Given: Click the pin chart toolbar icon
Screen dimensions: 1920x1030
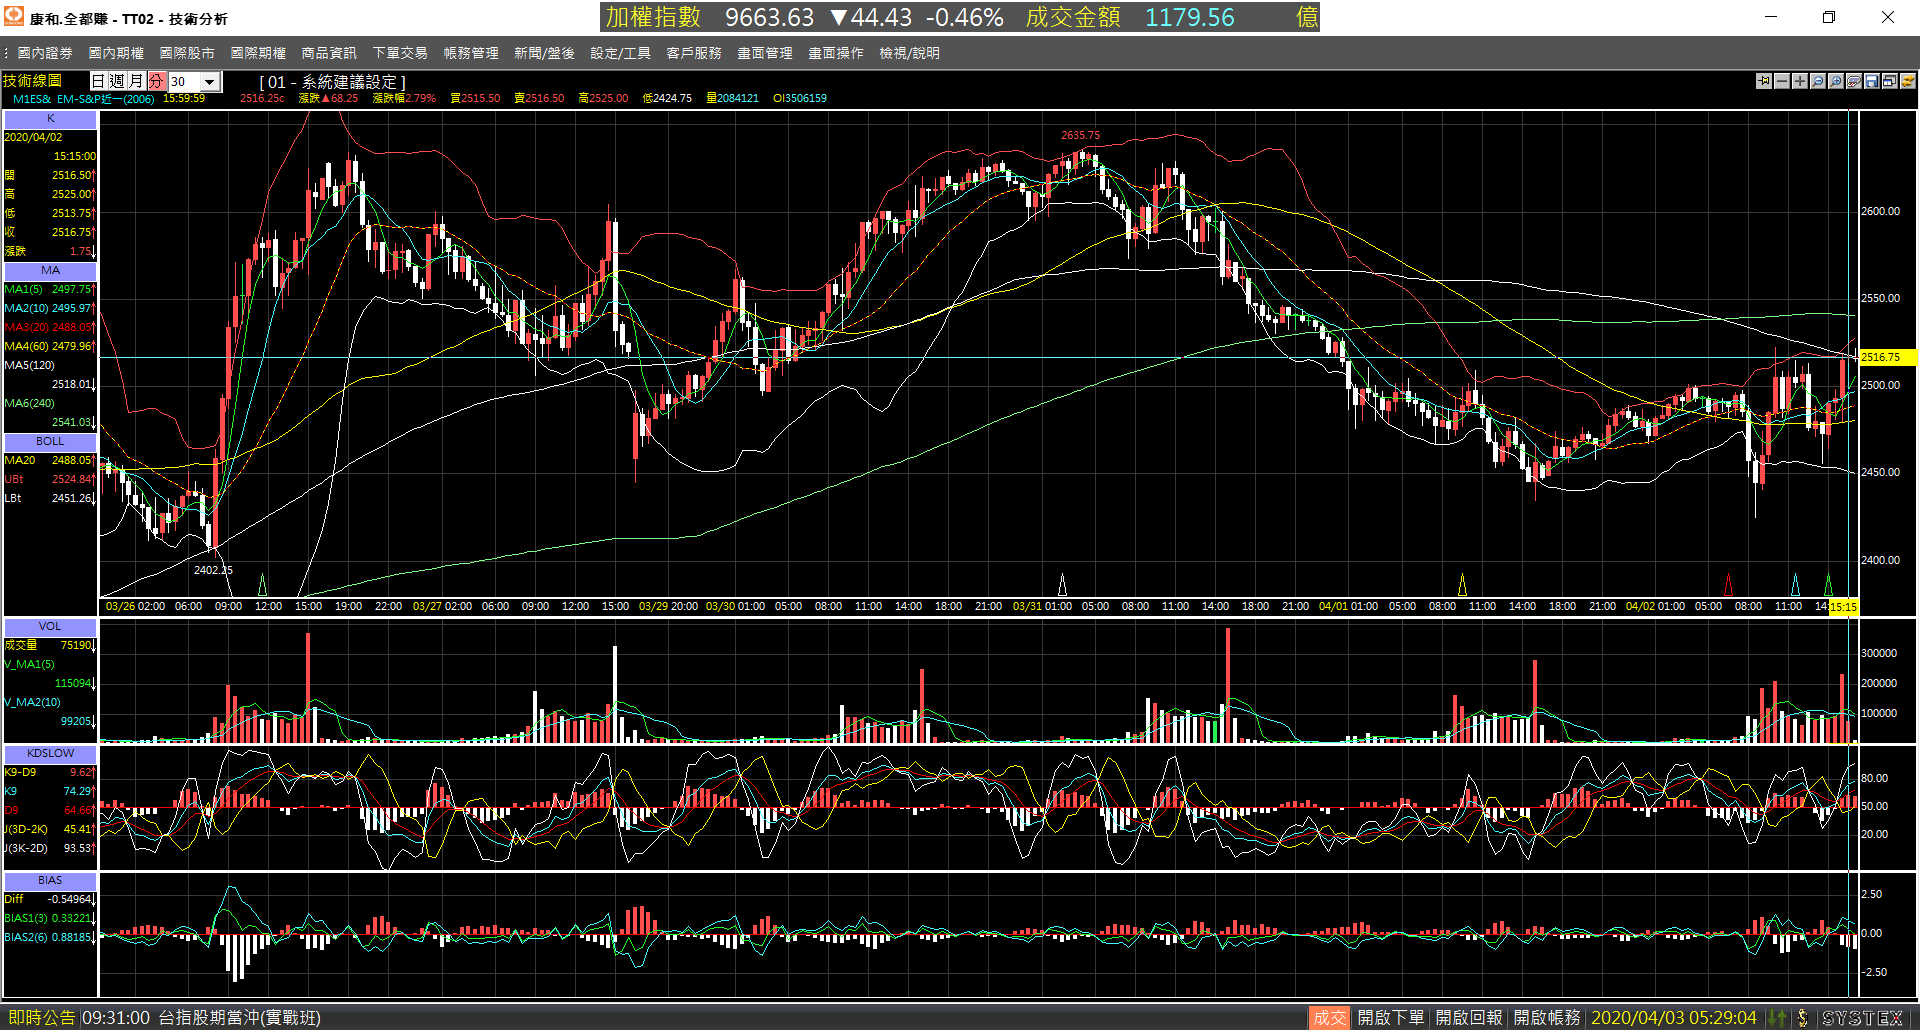Looking at the screenshot, I should [x=1764, y=81].
